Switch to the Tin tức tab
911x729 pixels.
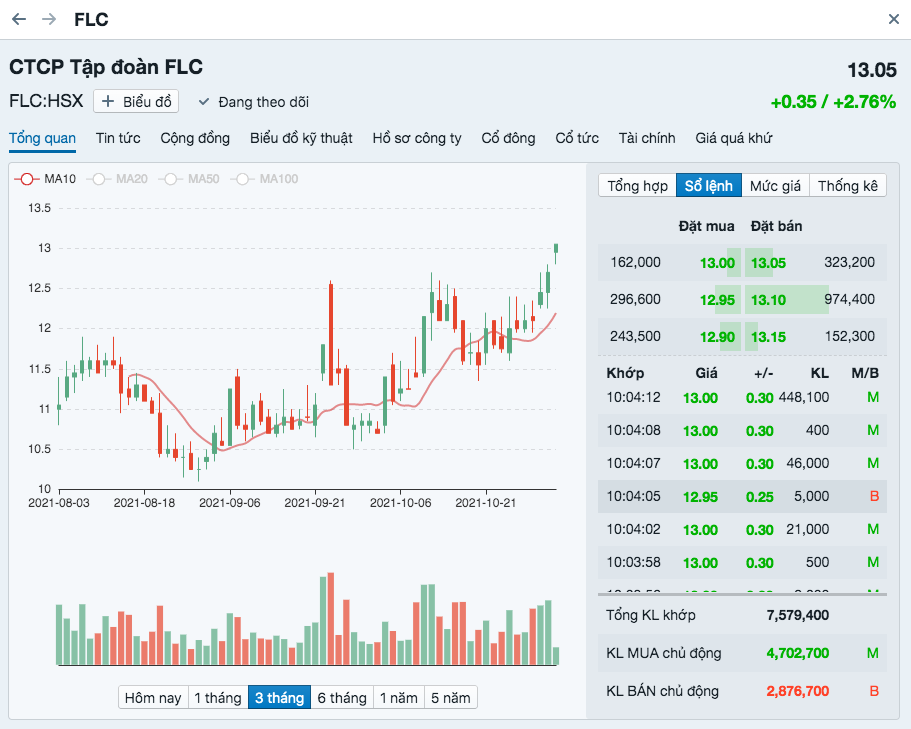pyautogui.click(x=118, y=138)
